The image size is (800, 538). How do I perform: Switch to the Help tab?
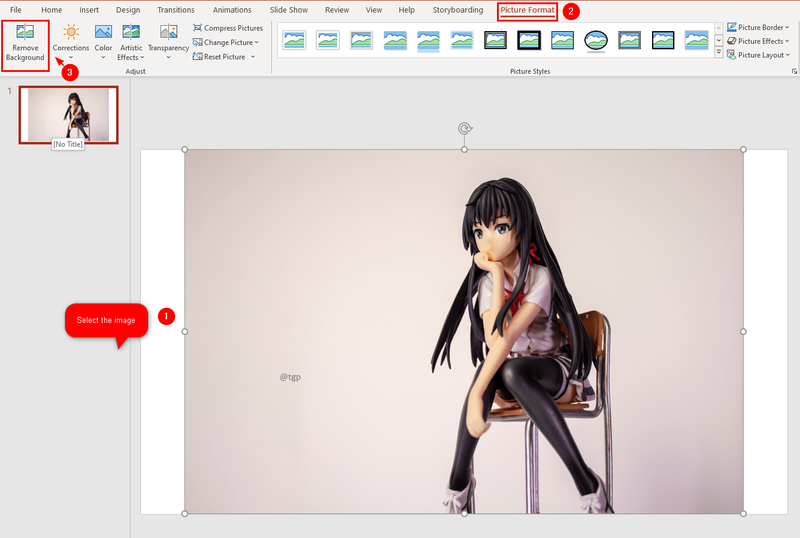pyautogui.click(x=407, y=10)
